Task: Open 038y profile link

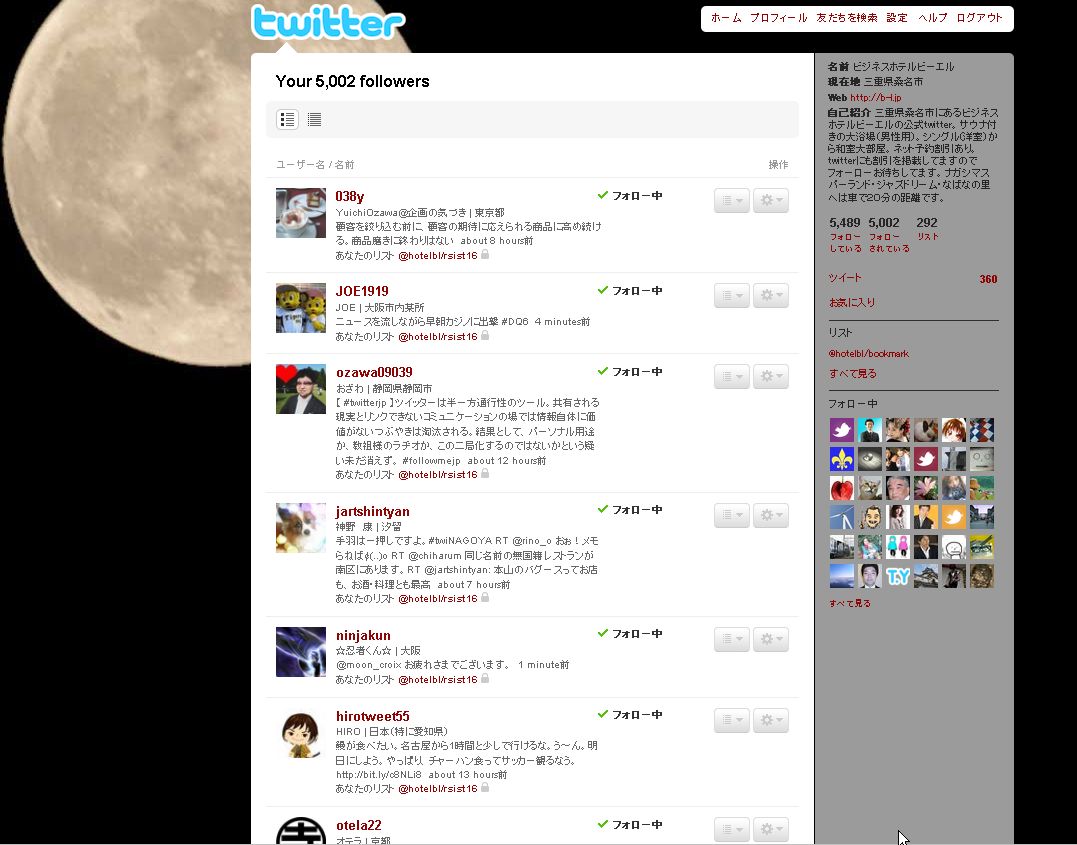Action: click(x=350, y=196)
